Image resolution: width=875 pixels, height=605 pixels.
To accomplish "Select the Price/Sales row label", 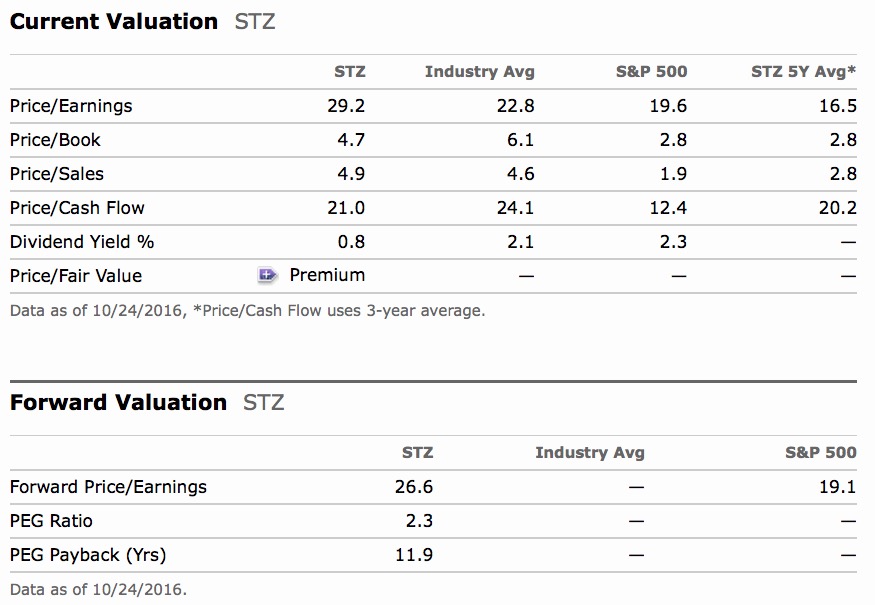I will (x=57, y=174).
